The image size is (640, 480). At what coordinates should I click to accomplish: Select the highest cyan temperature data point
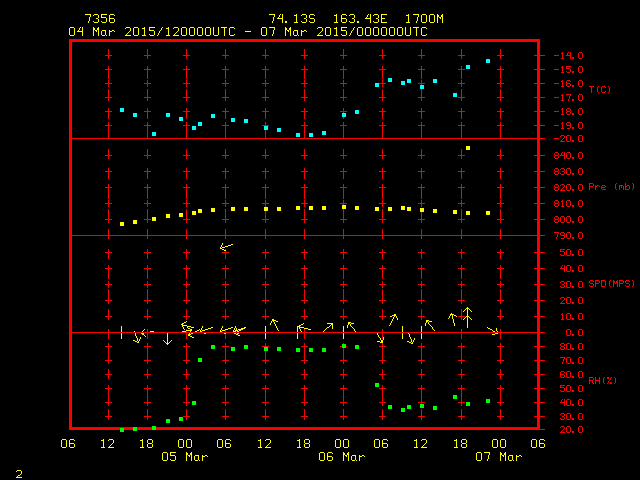(x=488, y=61)
